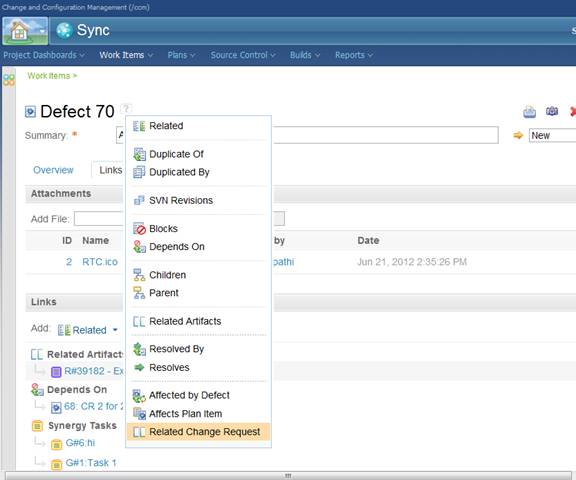Click the Related Artifacts icon in links tree

37,354
